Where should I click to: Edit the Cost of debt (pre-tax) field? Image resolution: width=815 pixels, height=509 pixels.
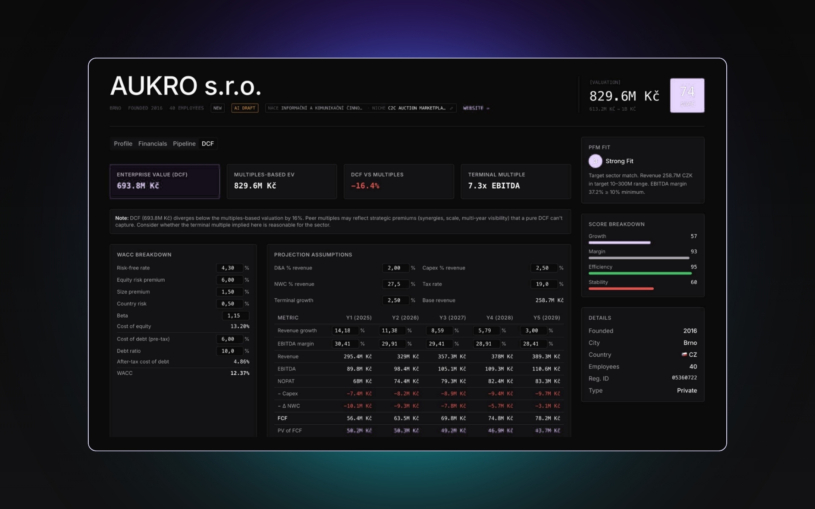coord(229,339)
